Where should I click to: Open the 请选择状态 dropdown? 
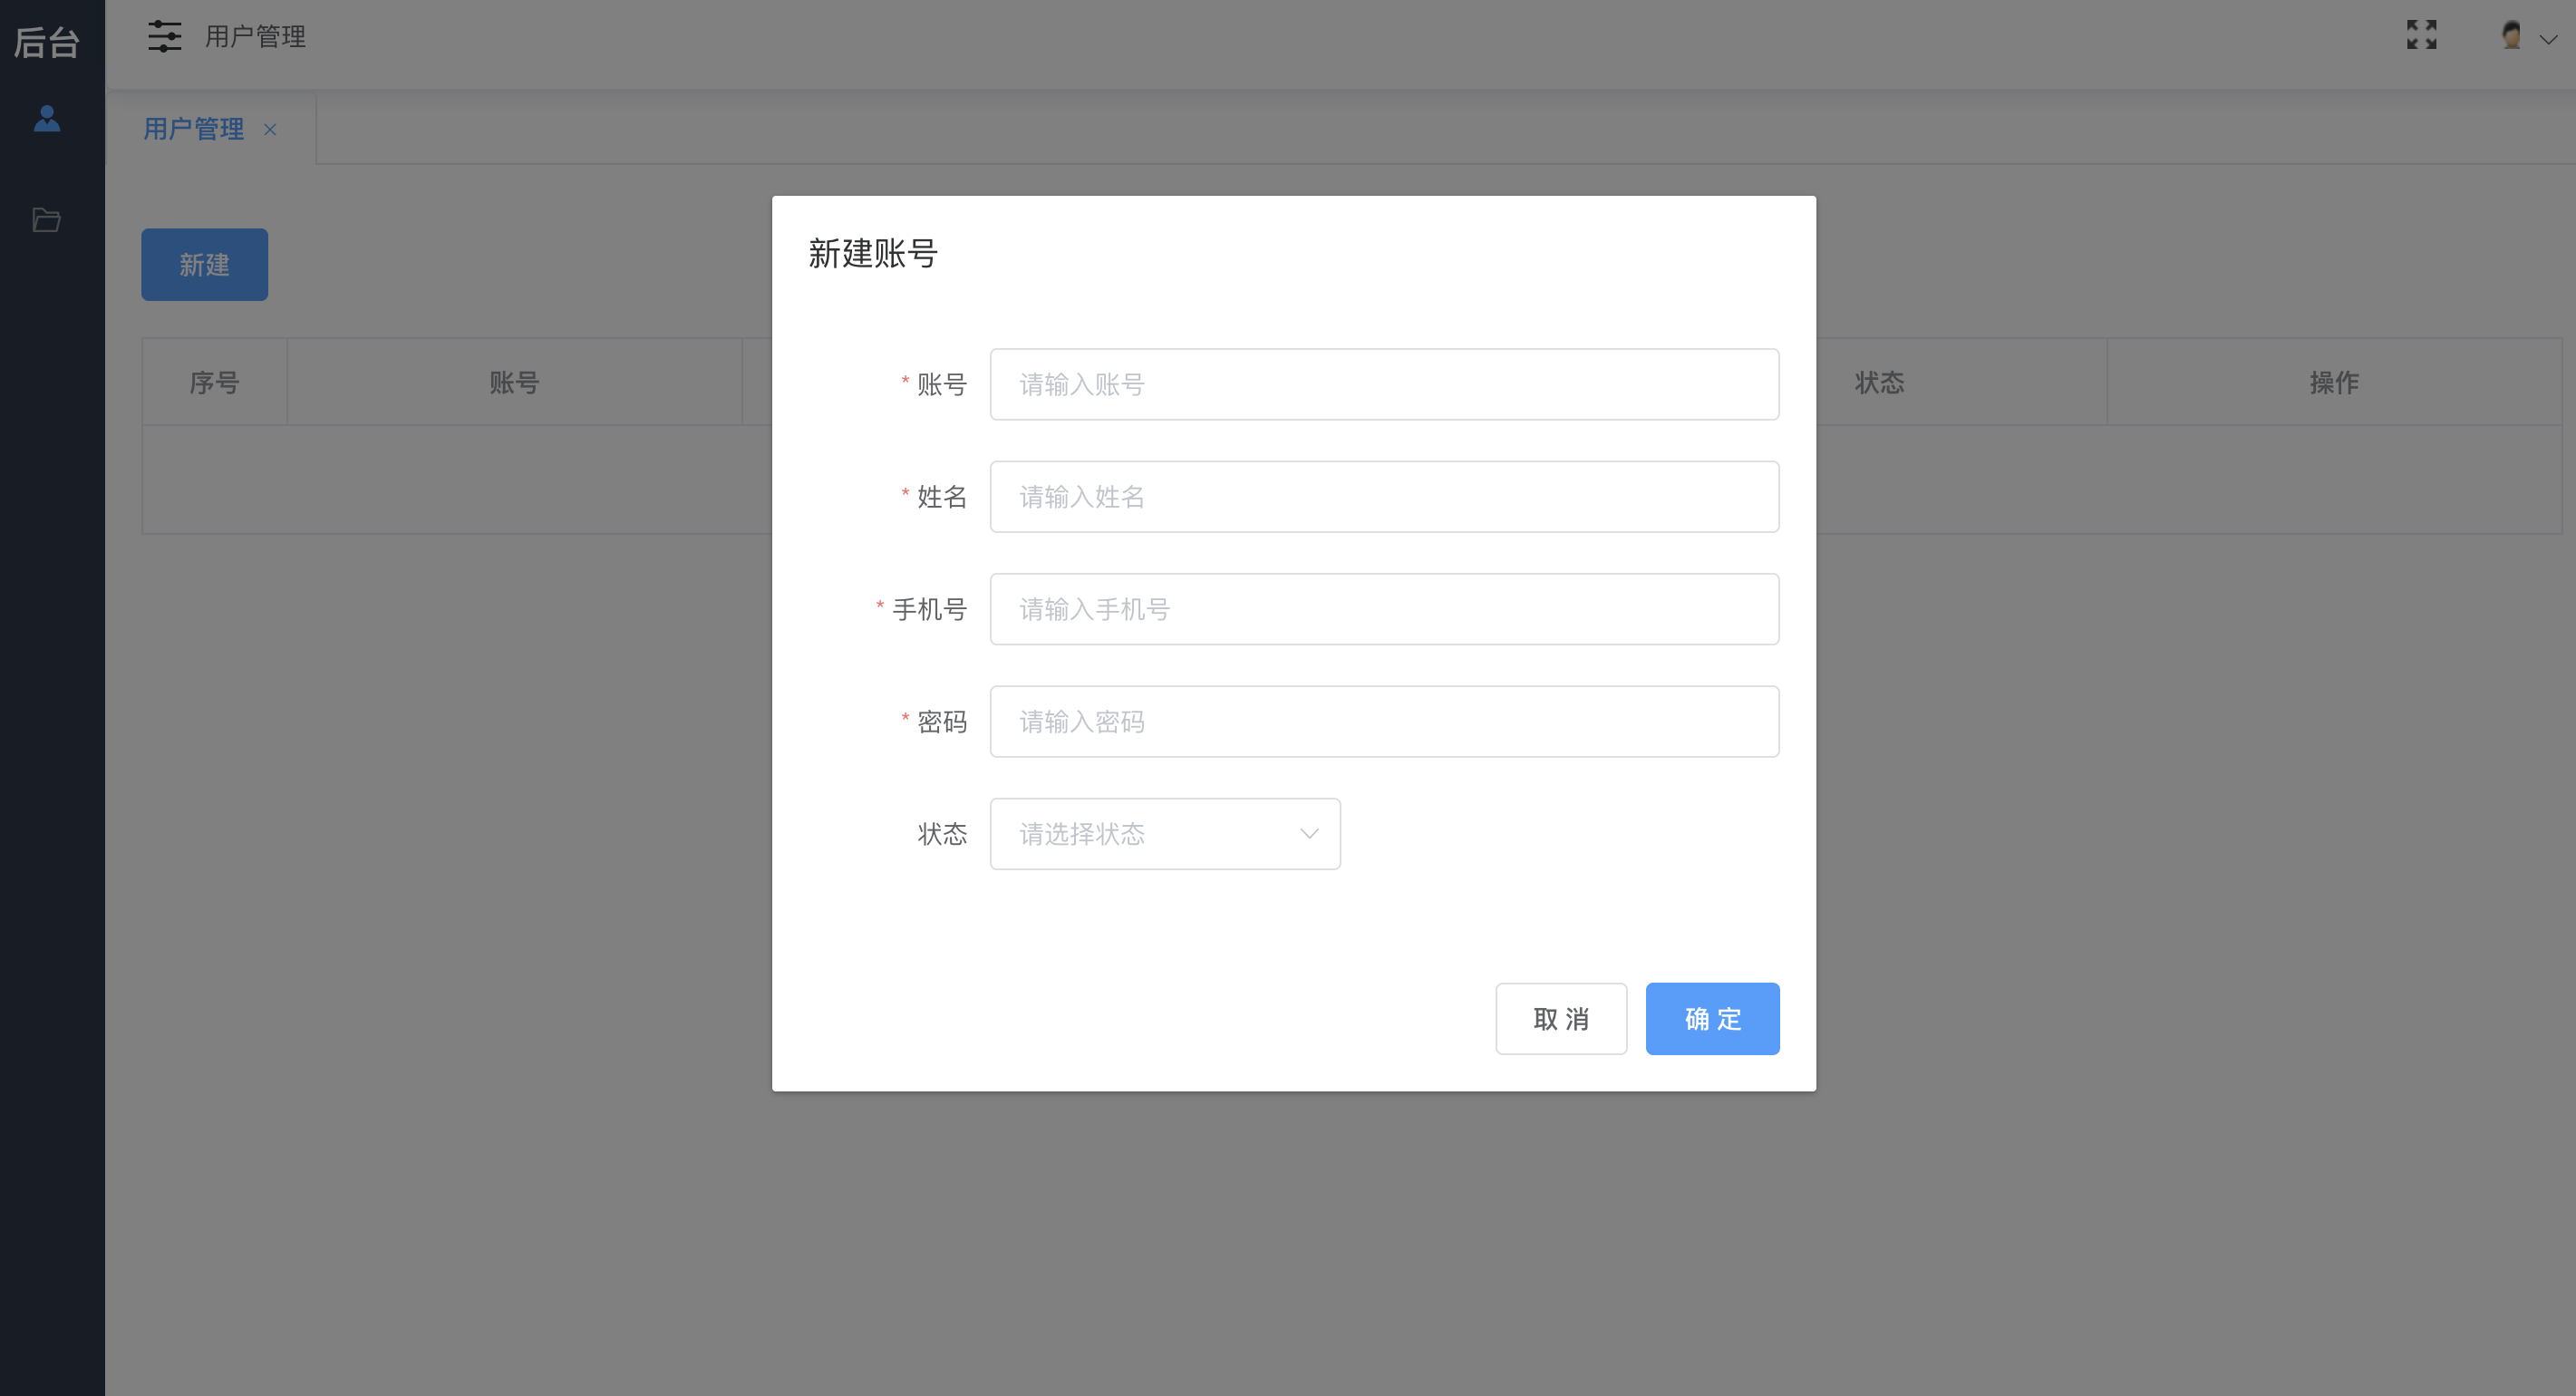[1150, 834]
